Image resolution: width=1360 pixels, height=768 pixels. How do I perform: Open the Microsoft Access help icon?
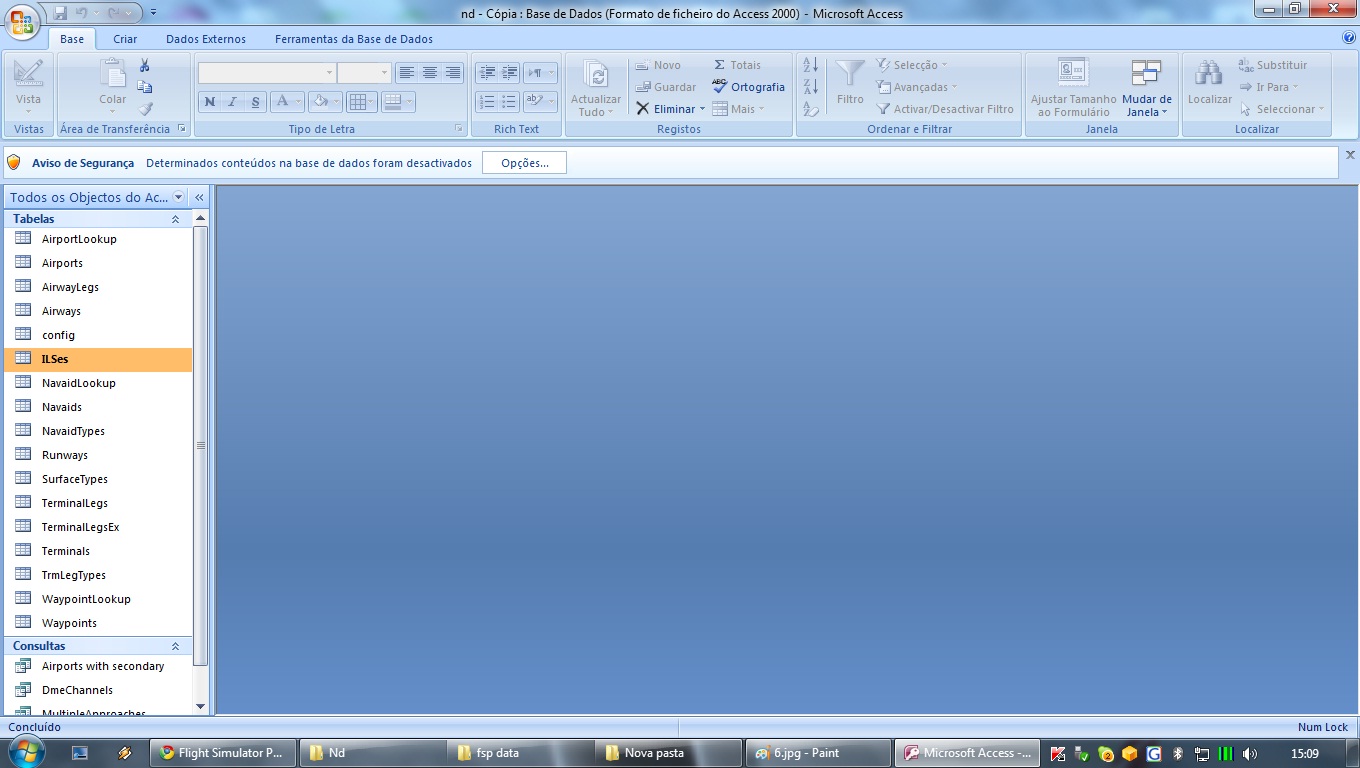click(x=1349, y=38)
